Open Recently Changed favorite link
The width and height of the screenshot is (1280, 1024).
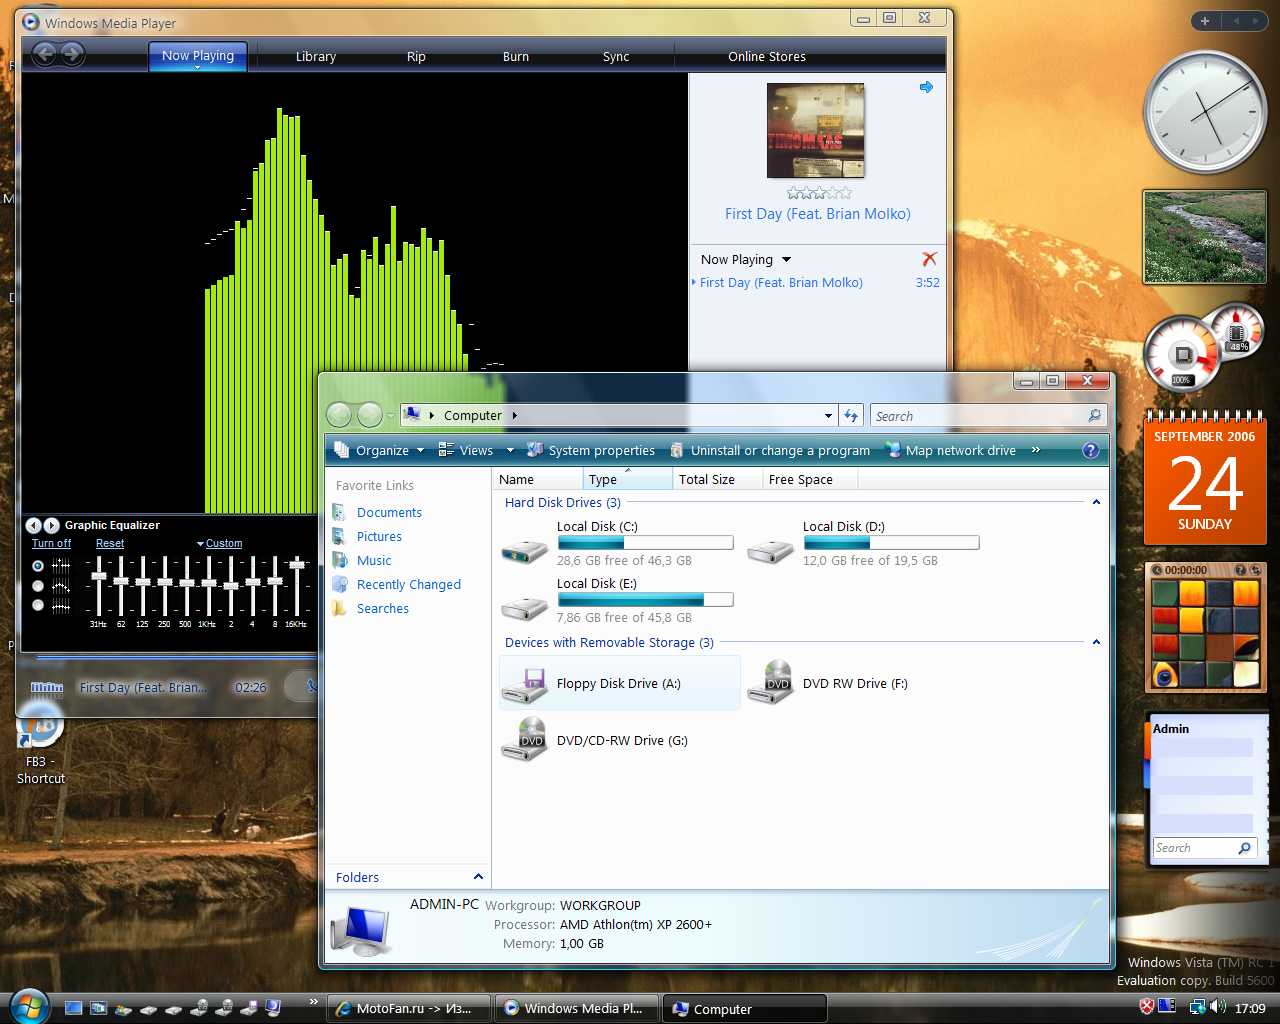click(409, 584)
